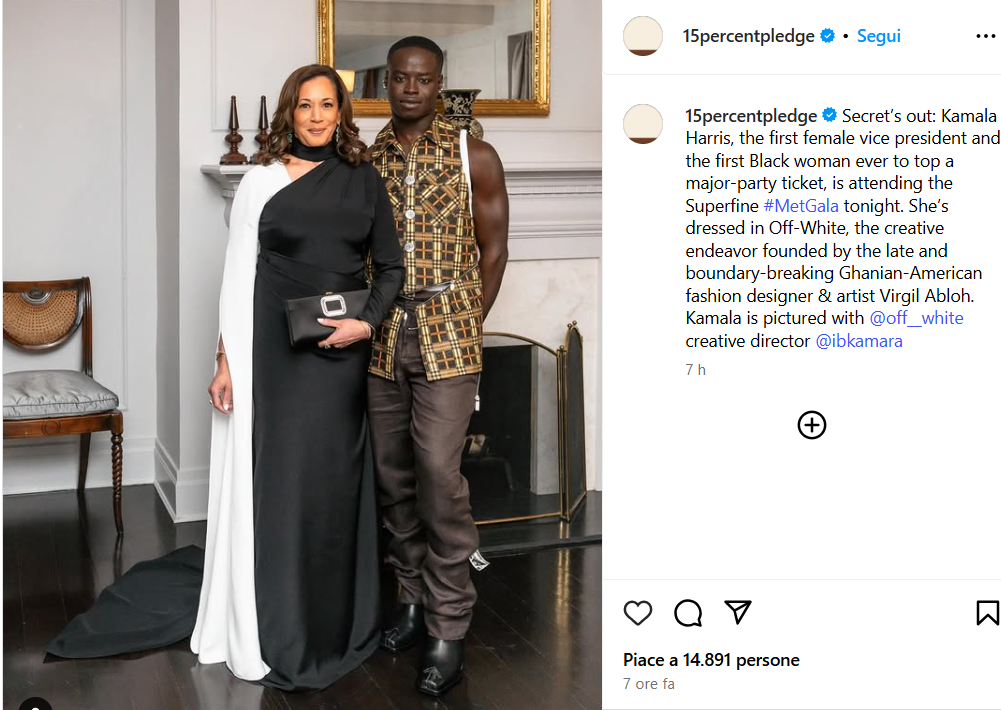Viewport: 1001px width, 710px height.
Task: Click the 7 ore fa timestamp
Action: click(x=649, y=684)
